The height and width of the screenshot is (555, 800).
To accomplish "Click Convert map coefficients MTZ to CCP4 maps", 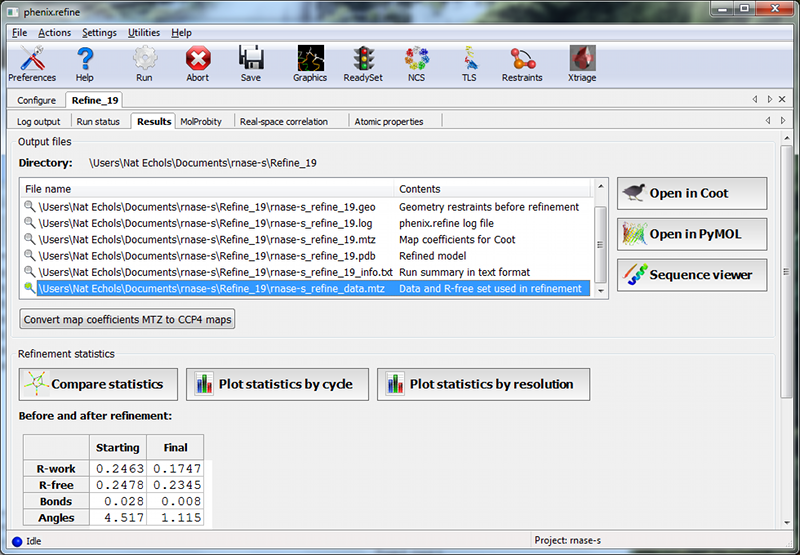I will (127, 320).
